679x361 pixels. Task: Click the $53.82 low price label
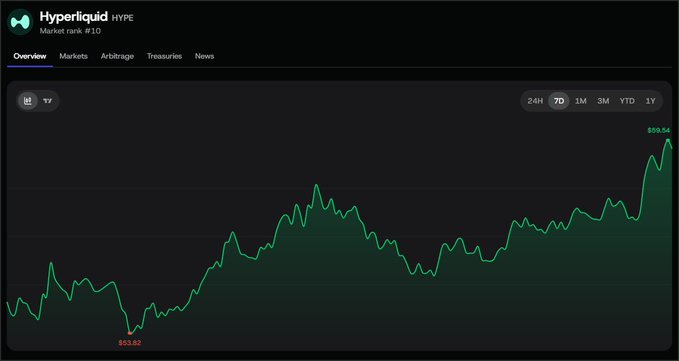(130, 343)
